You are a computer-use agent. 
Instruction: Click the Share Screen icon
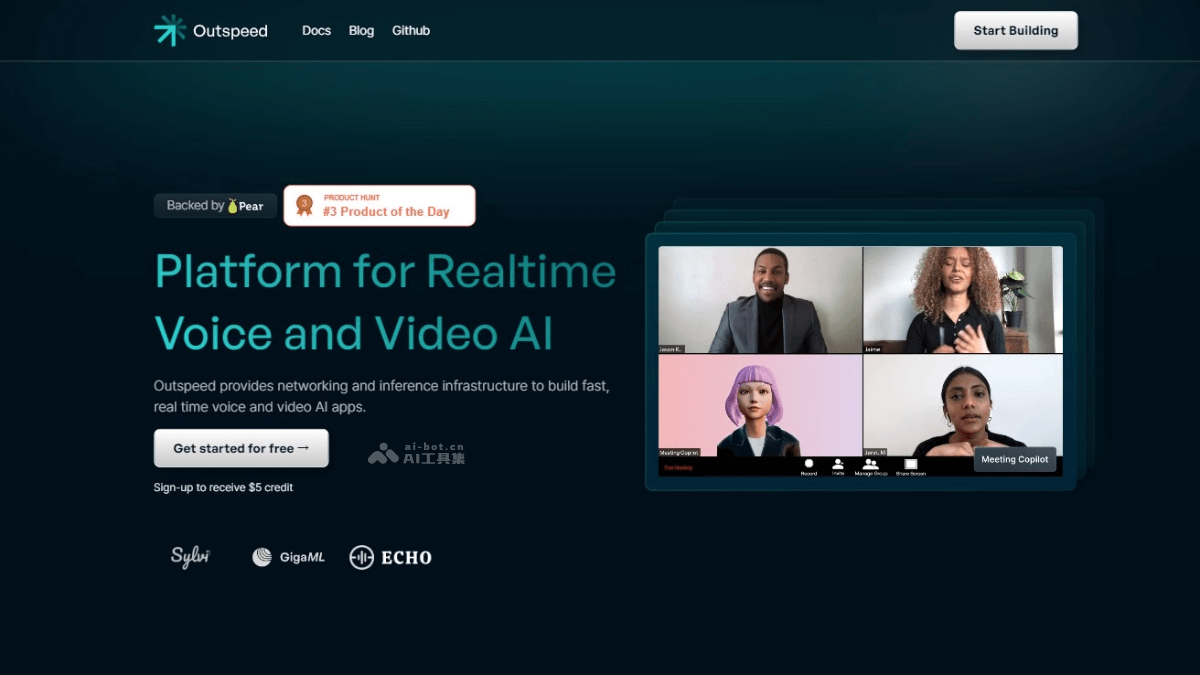910,464
